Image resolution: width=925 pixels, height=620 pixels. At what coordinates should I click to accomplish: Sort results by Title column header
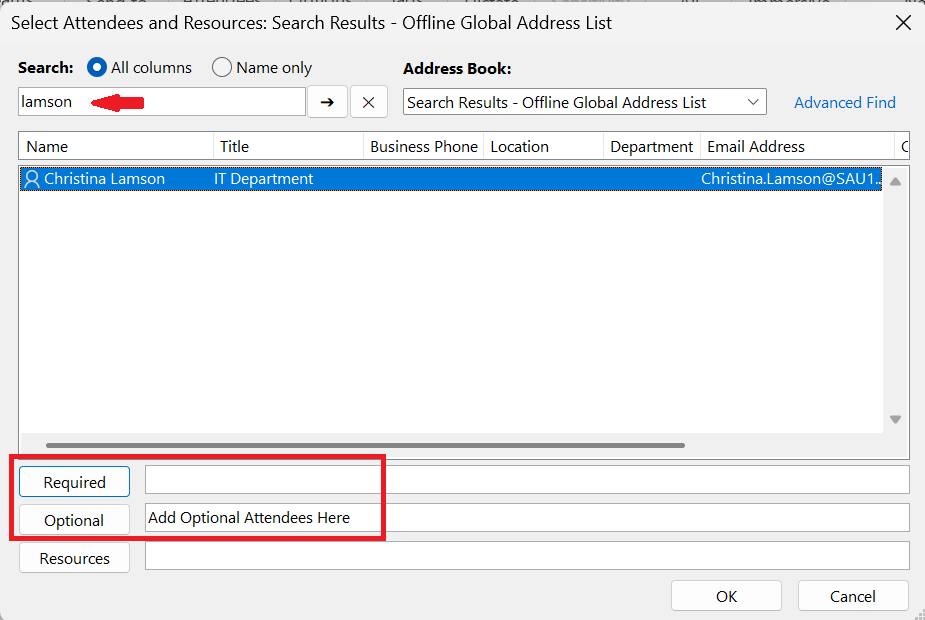(288, 146)
